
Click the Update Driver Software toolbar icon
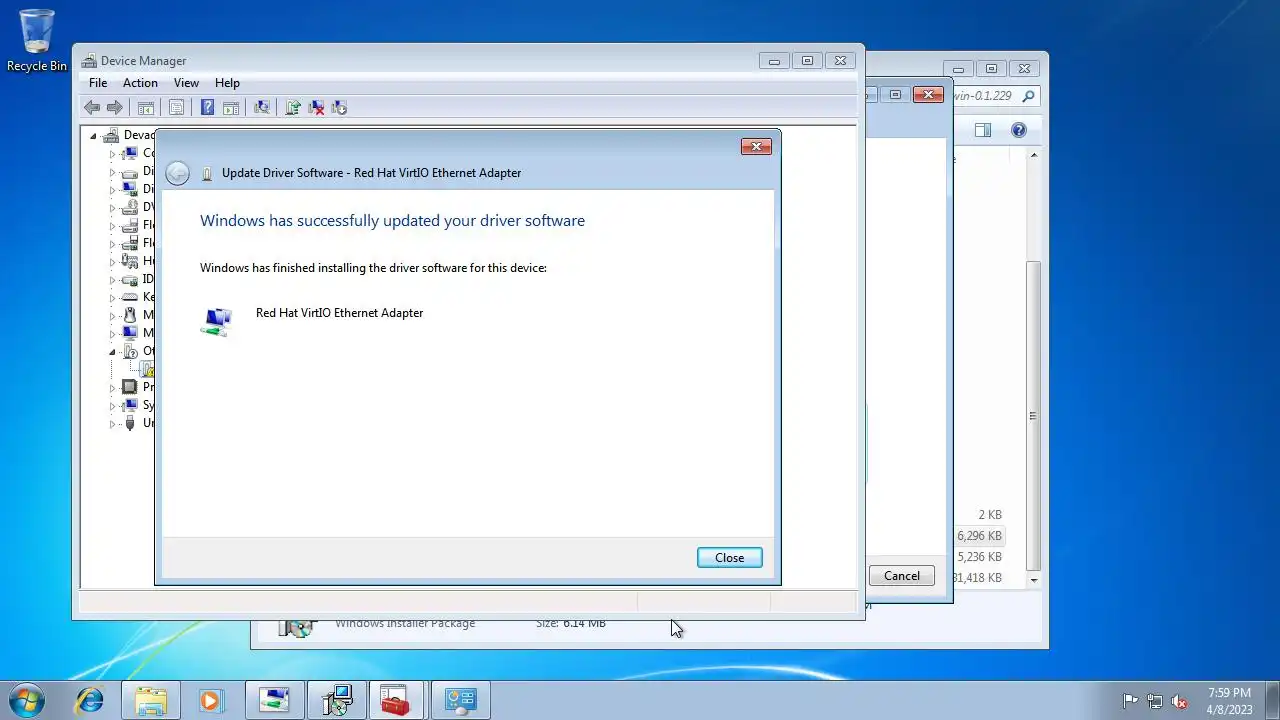click(293, 108)
